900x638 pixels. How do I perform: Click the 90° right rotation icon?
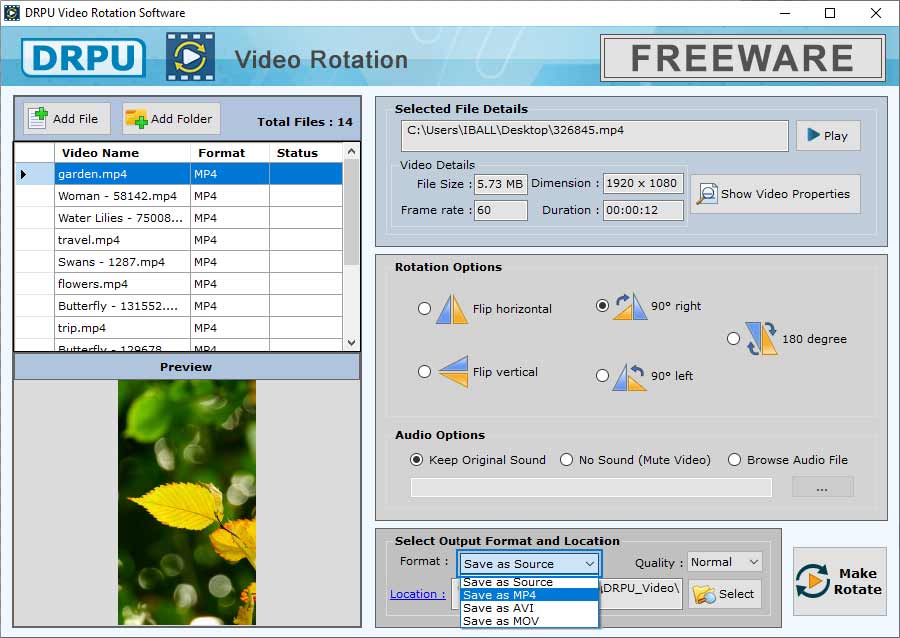630,306
